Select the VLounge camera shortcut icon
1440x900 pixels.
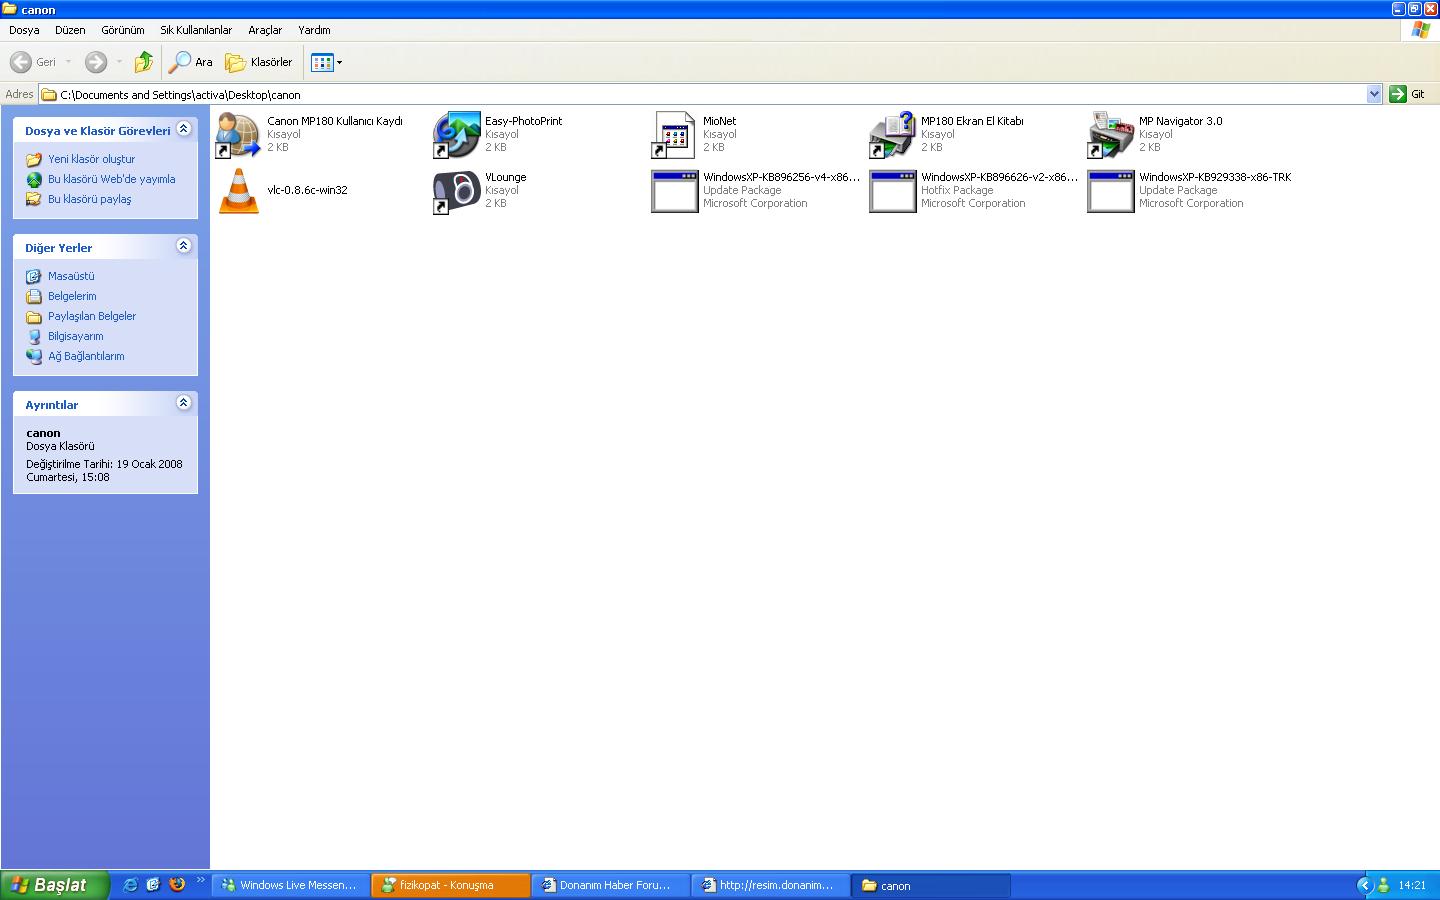[457, 191]
